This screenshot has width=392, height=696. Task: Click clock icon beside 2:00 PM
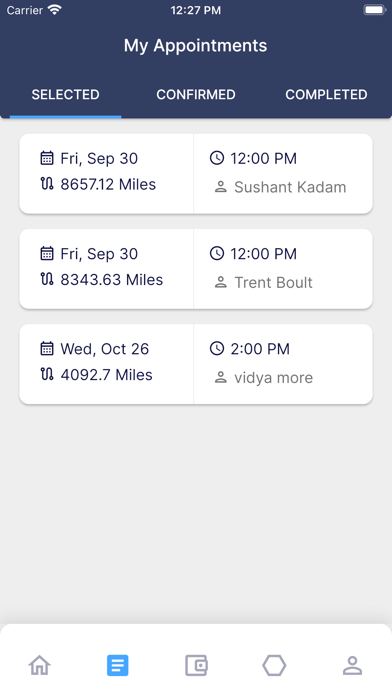217,348
